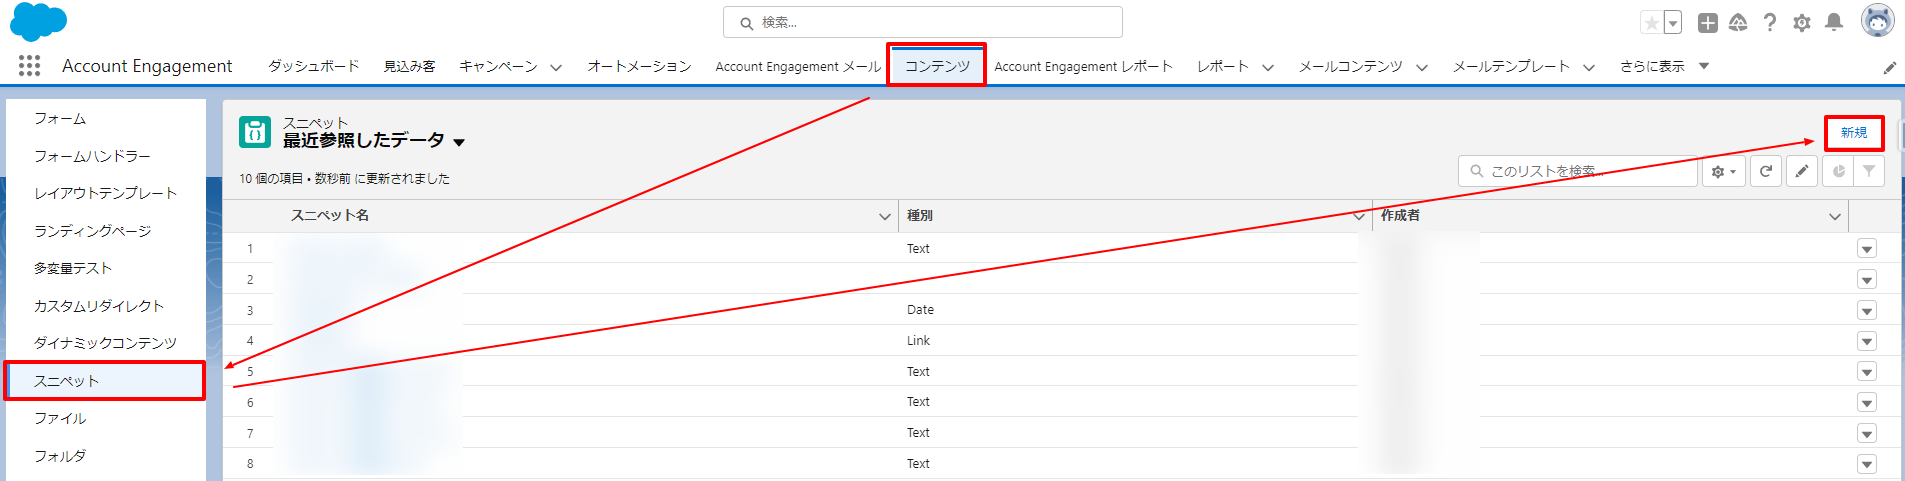Select ランディングページ in the sidebar

tap(105, 231)
